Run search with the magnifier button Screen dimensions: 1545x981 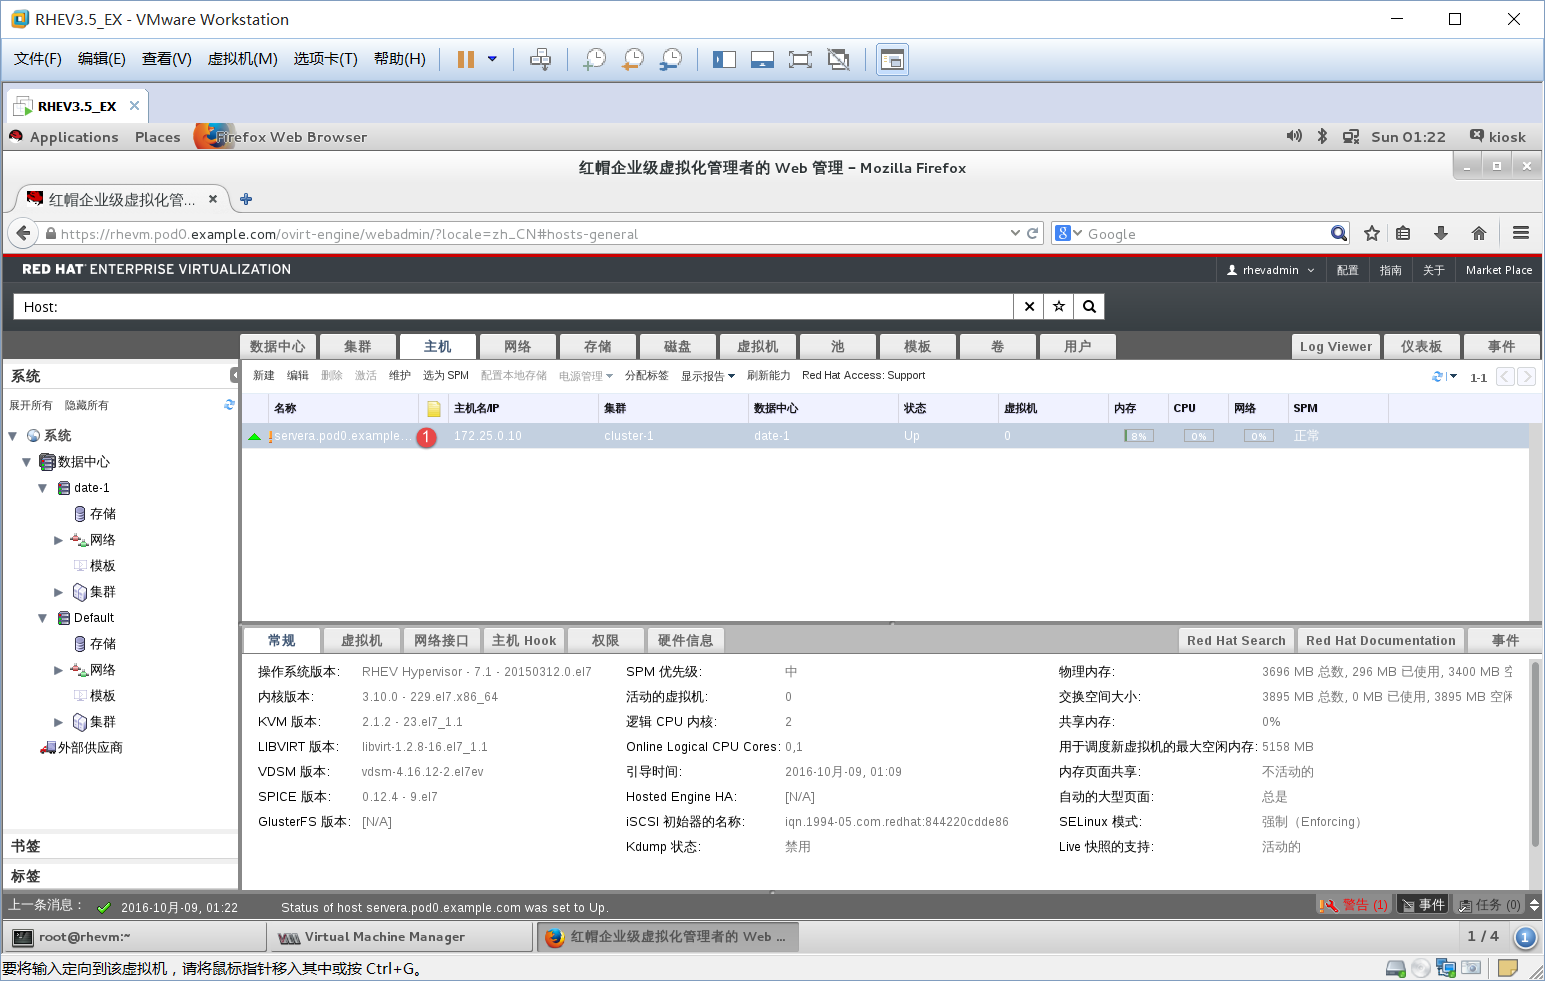pyautogui.click(x=1090, y=307)
